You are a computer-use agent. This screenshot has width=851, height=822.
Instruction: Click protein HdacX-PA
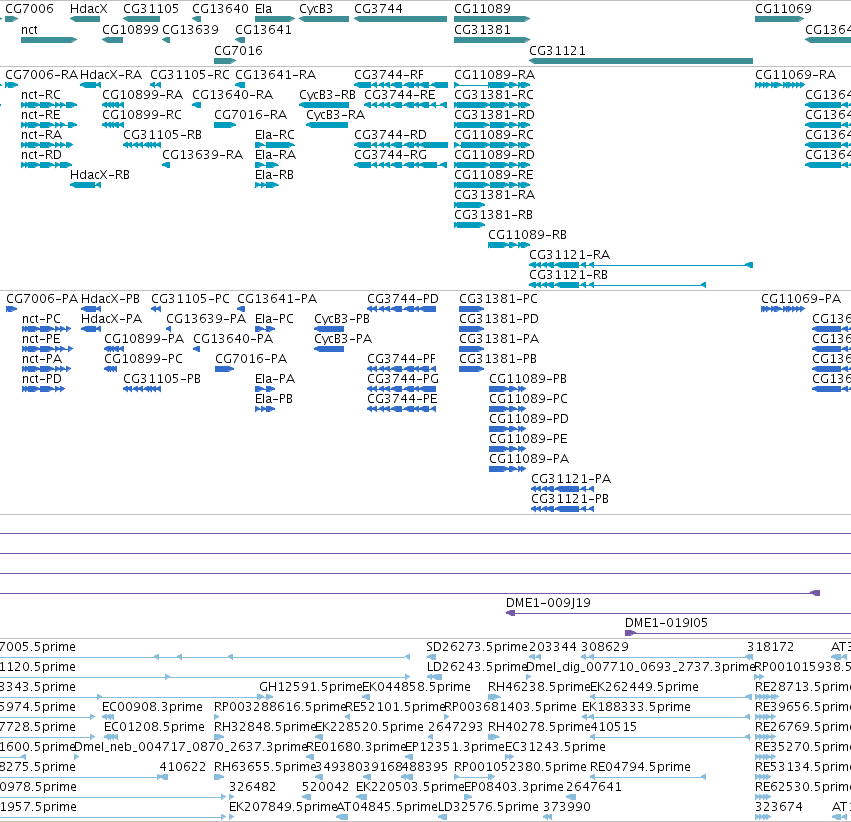pos(91,329)
